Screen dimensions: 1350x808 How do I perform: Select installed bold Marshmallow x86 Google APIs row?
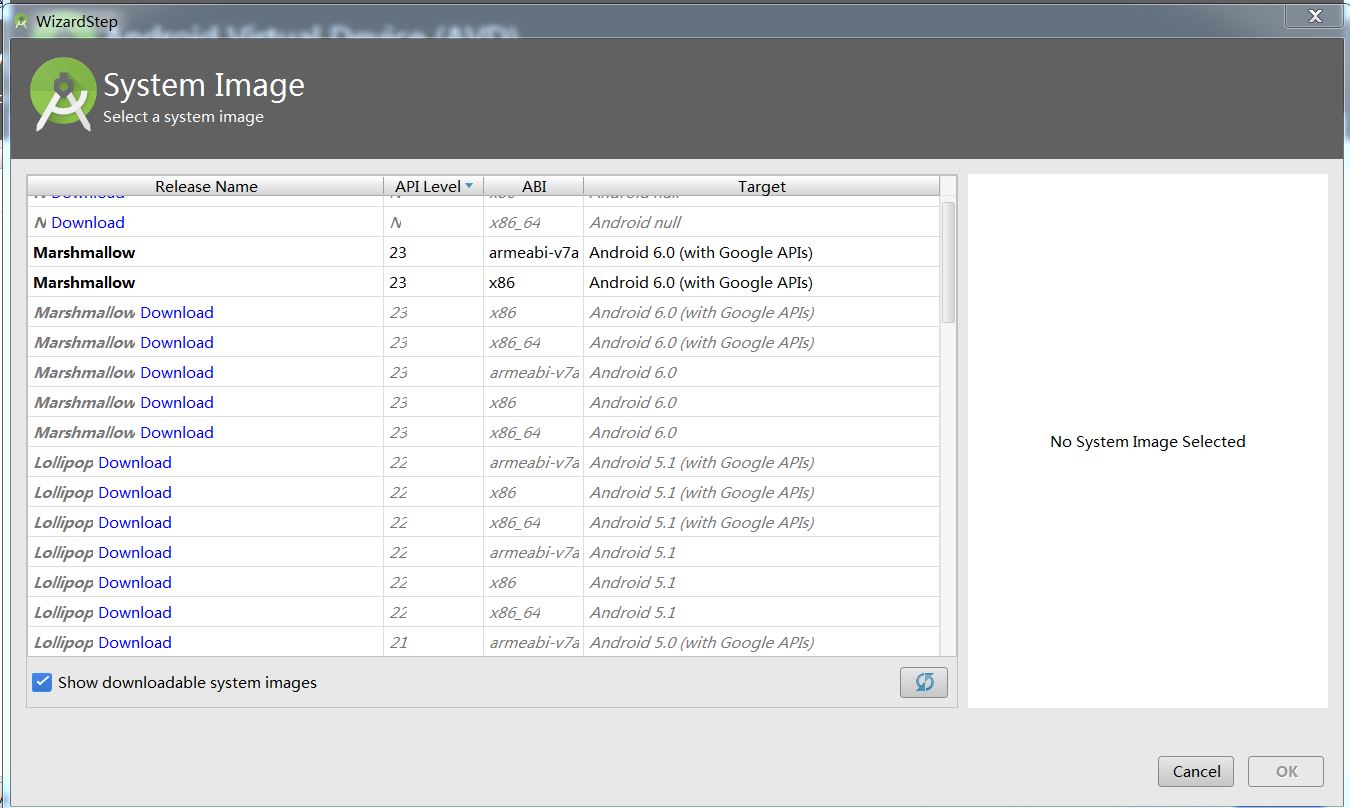click(x=483, y=282)
